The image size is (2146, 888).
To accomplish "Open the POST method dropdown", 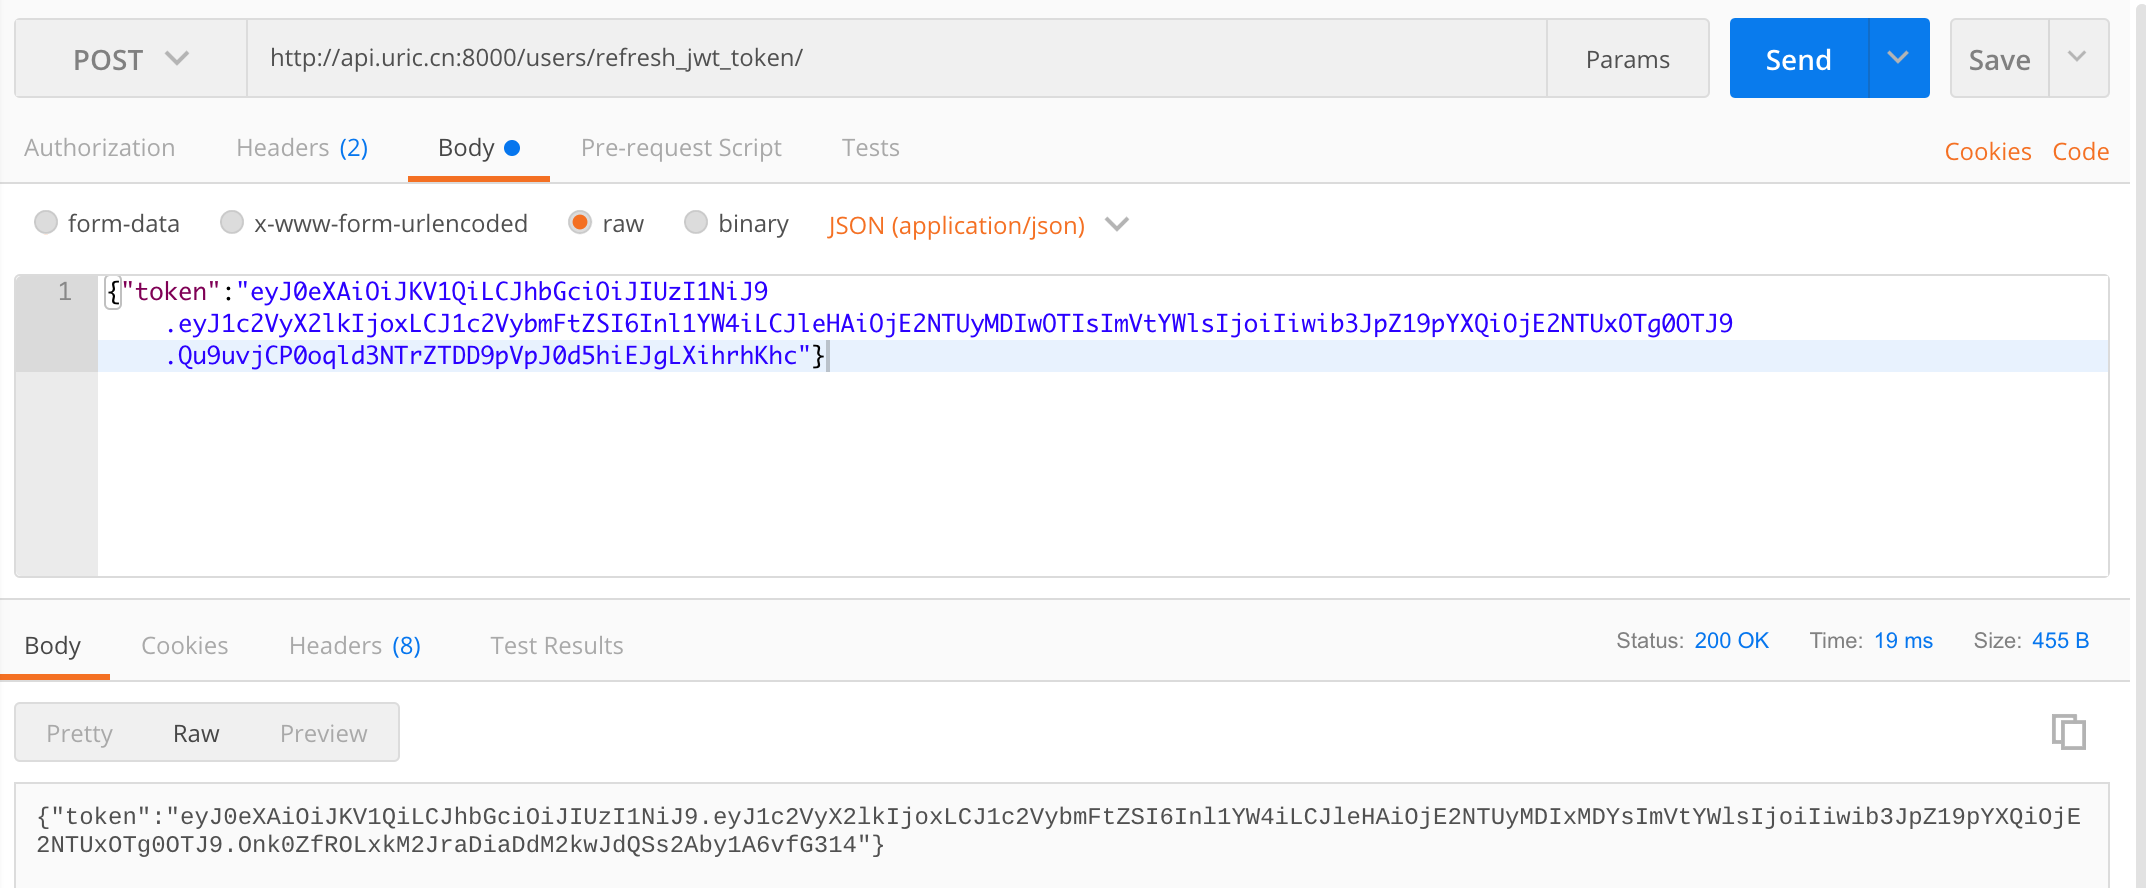I will 131,59.
